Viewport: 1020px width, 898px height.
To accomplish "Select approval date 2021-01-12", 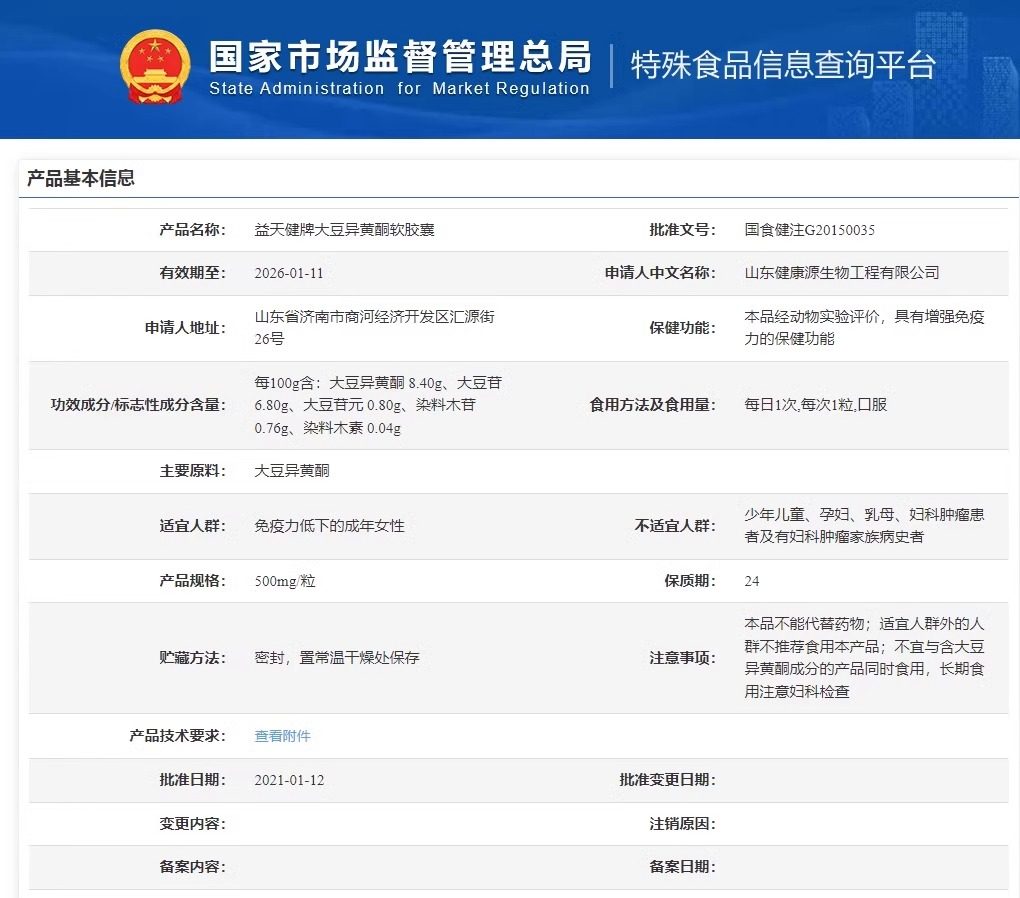I will point(289,780).
